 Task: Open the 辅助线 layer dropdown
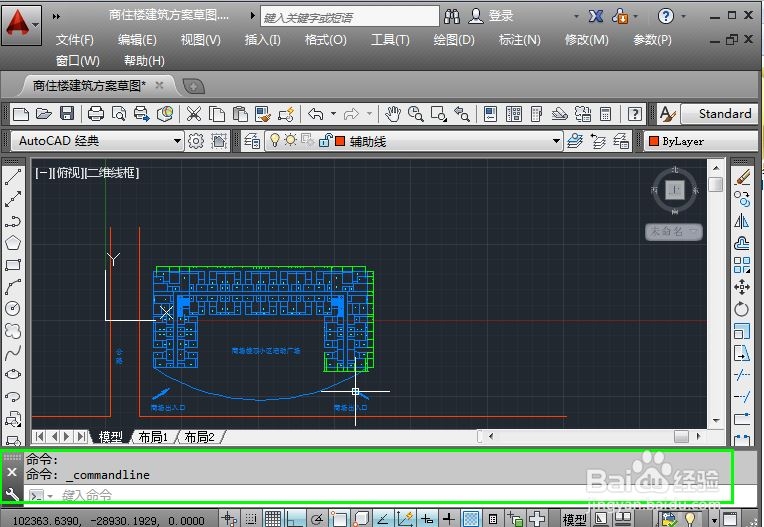[x=413, y=141]
